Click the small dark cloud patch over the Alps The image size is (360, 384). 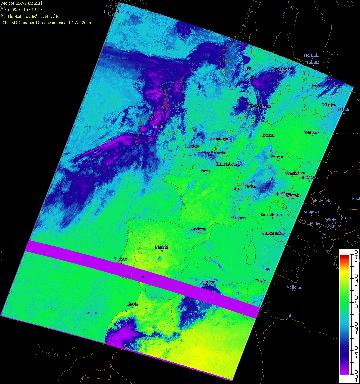tap(267, 186)
